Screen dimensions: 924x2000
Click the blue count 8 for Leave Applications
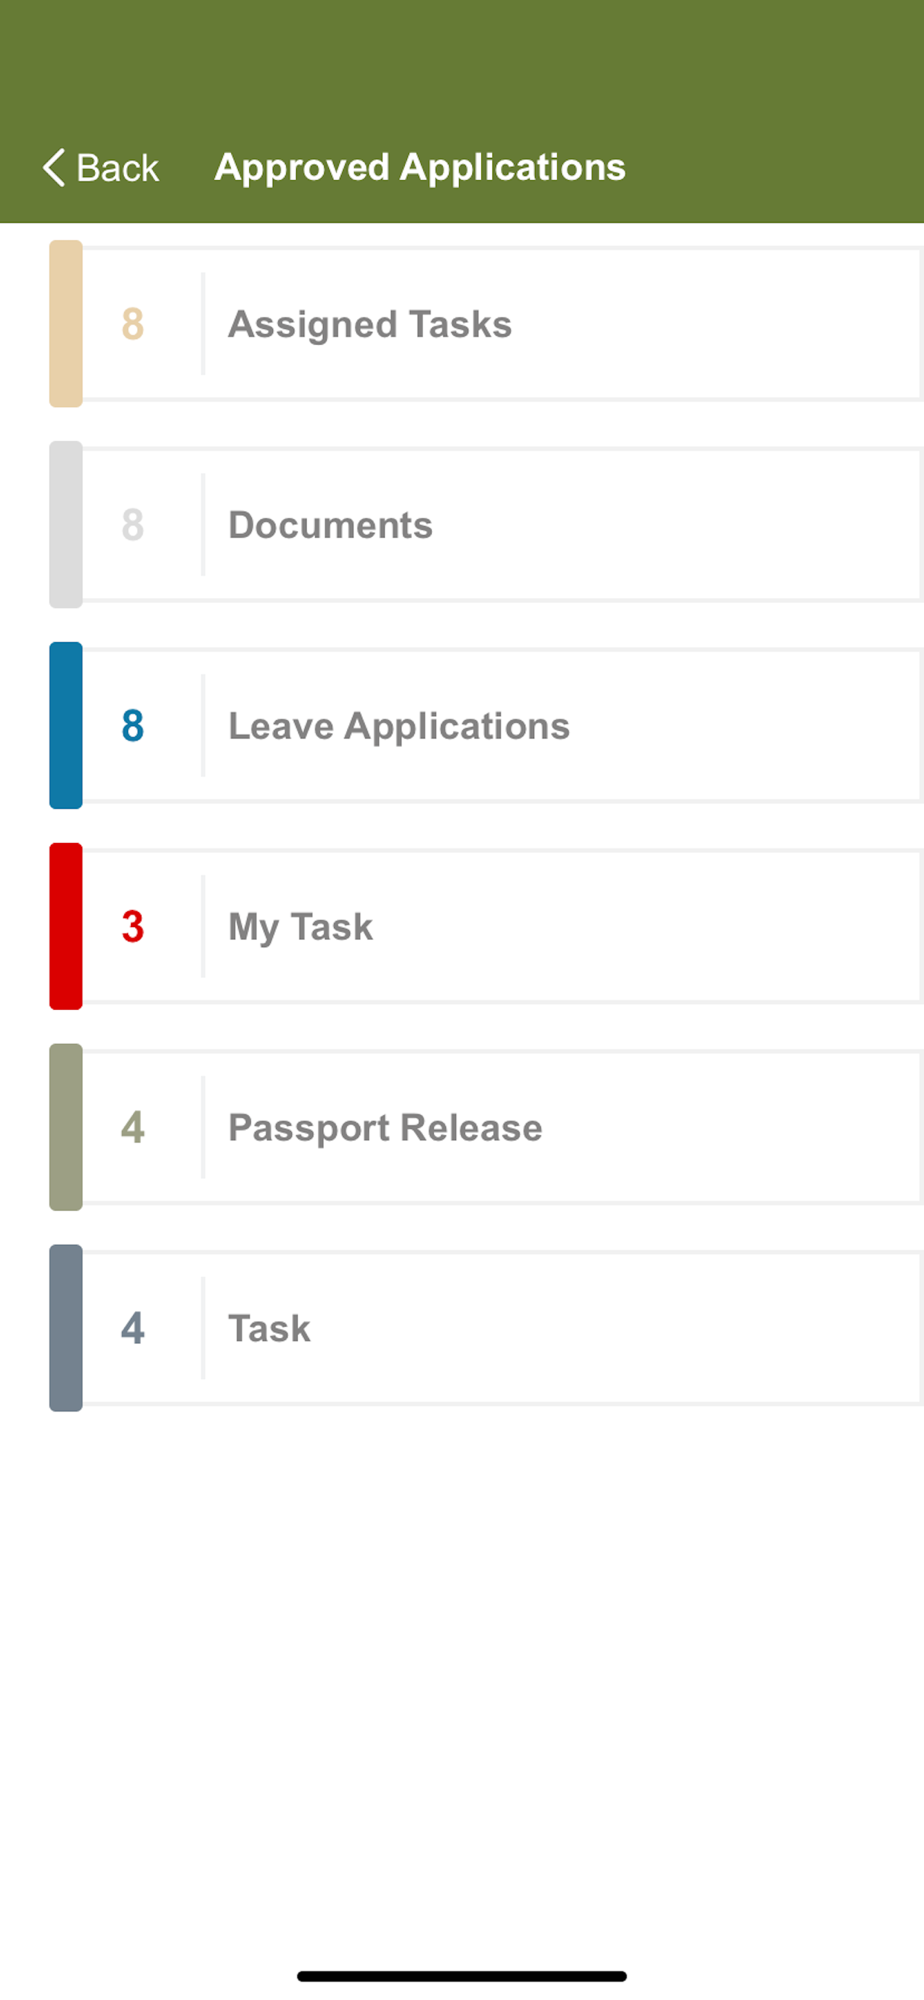133,726
